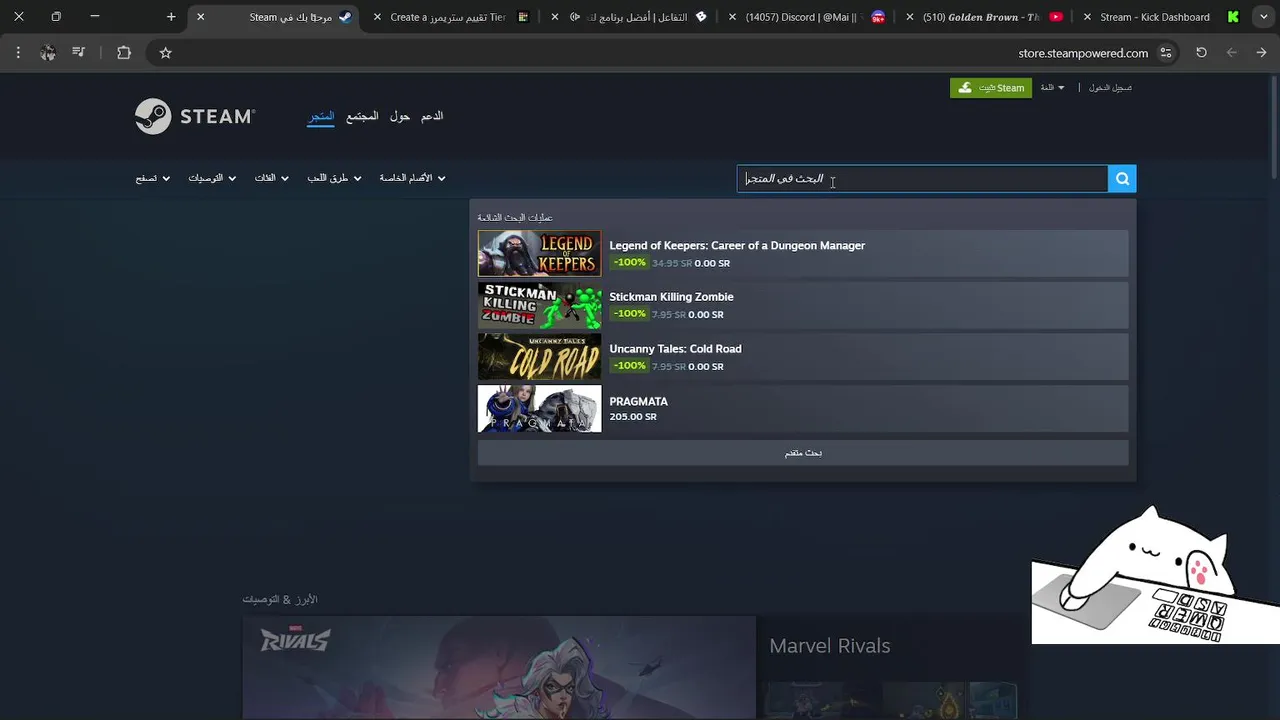Open the الدعم (Support) menu
This screenshot has height=720, width=1280.
click(x=432, y=116)
